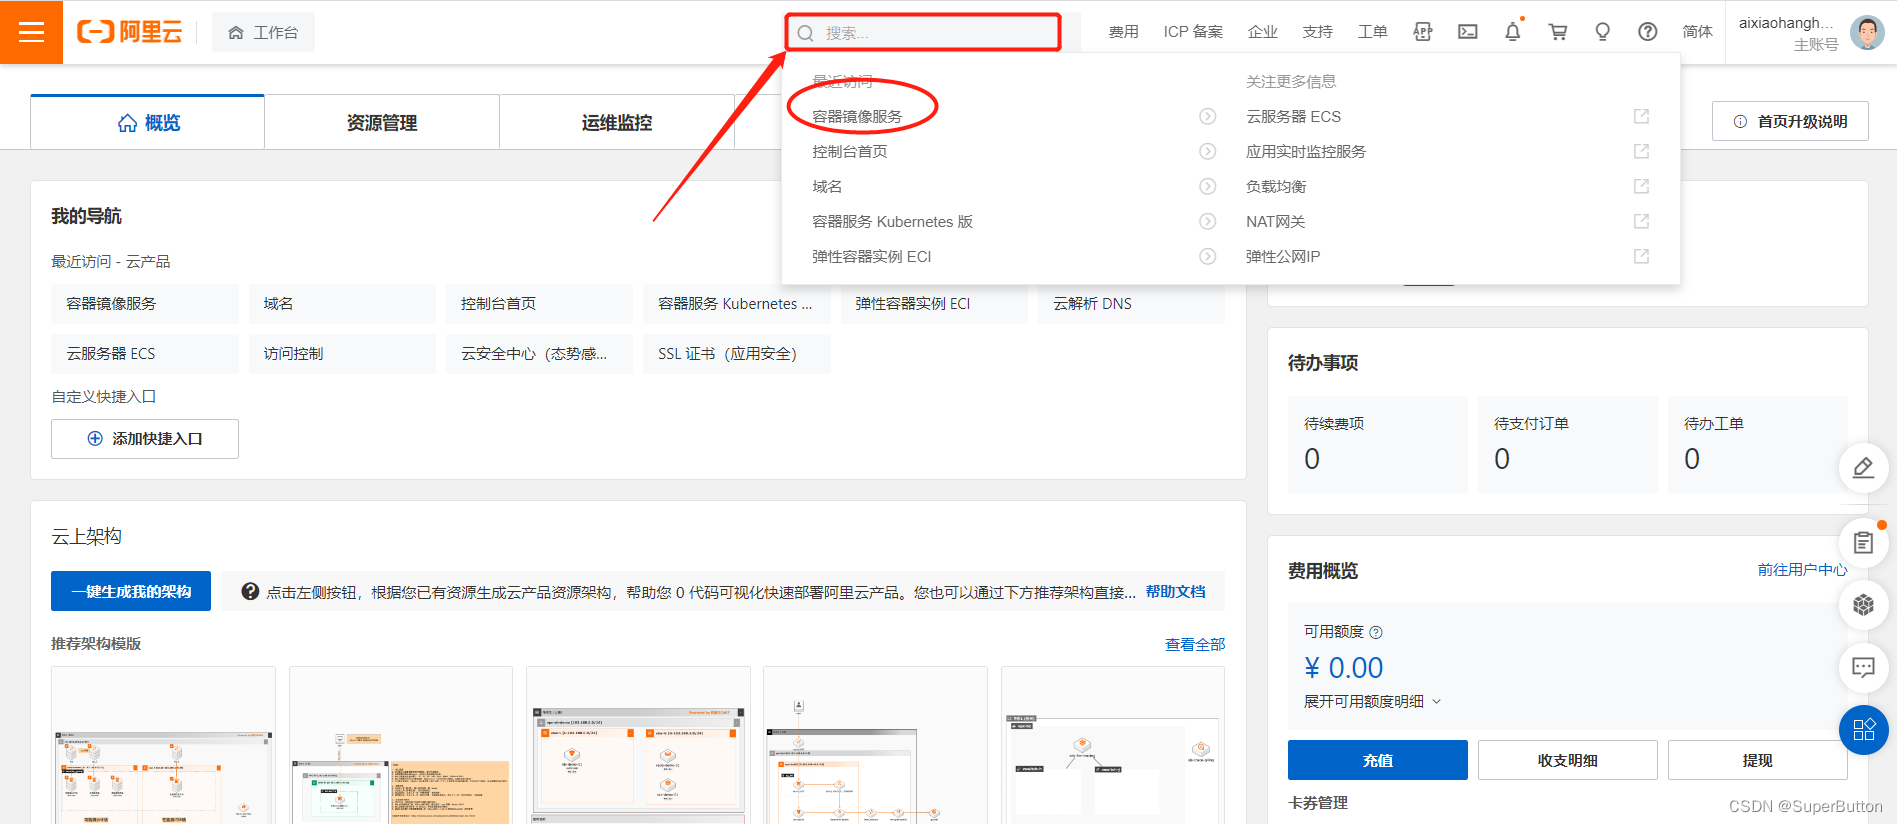Select 容器镜像服务 in recent visits dropdown
Viewport: 1897px width, 824px height.
(x=857, y=117)
